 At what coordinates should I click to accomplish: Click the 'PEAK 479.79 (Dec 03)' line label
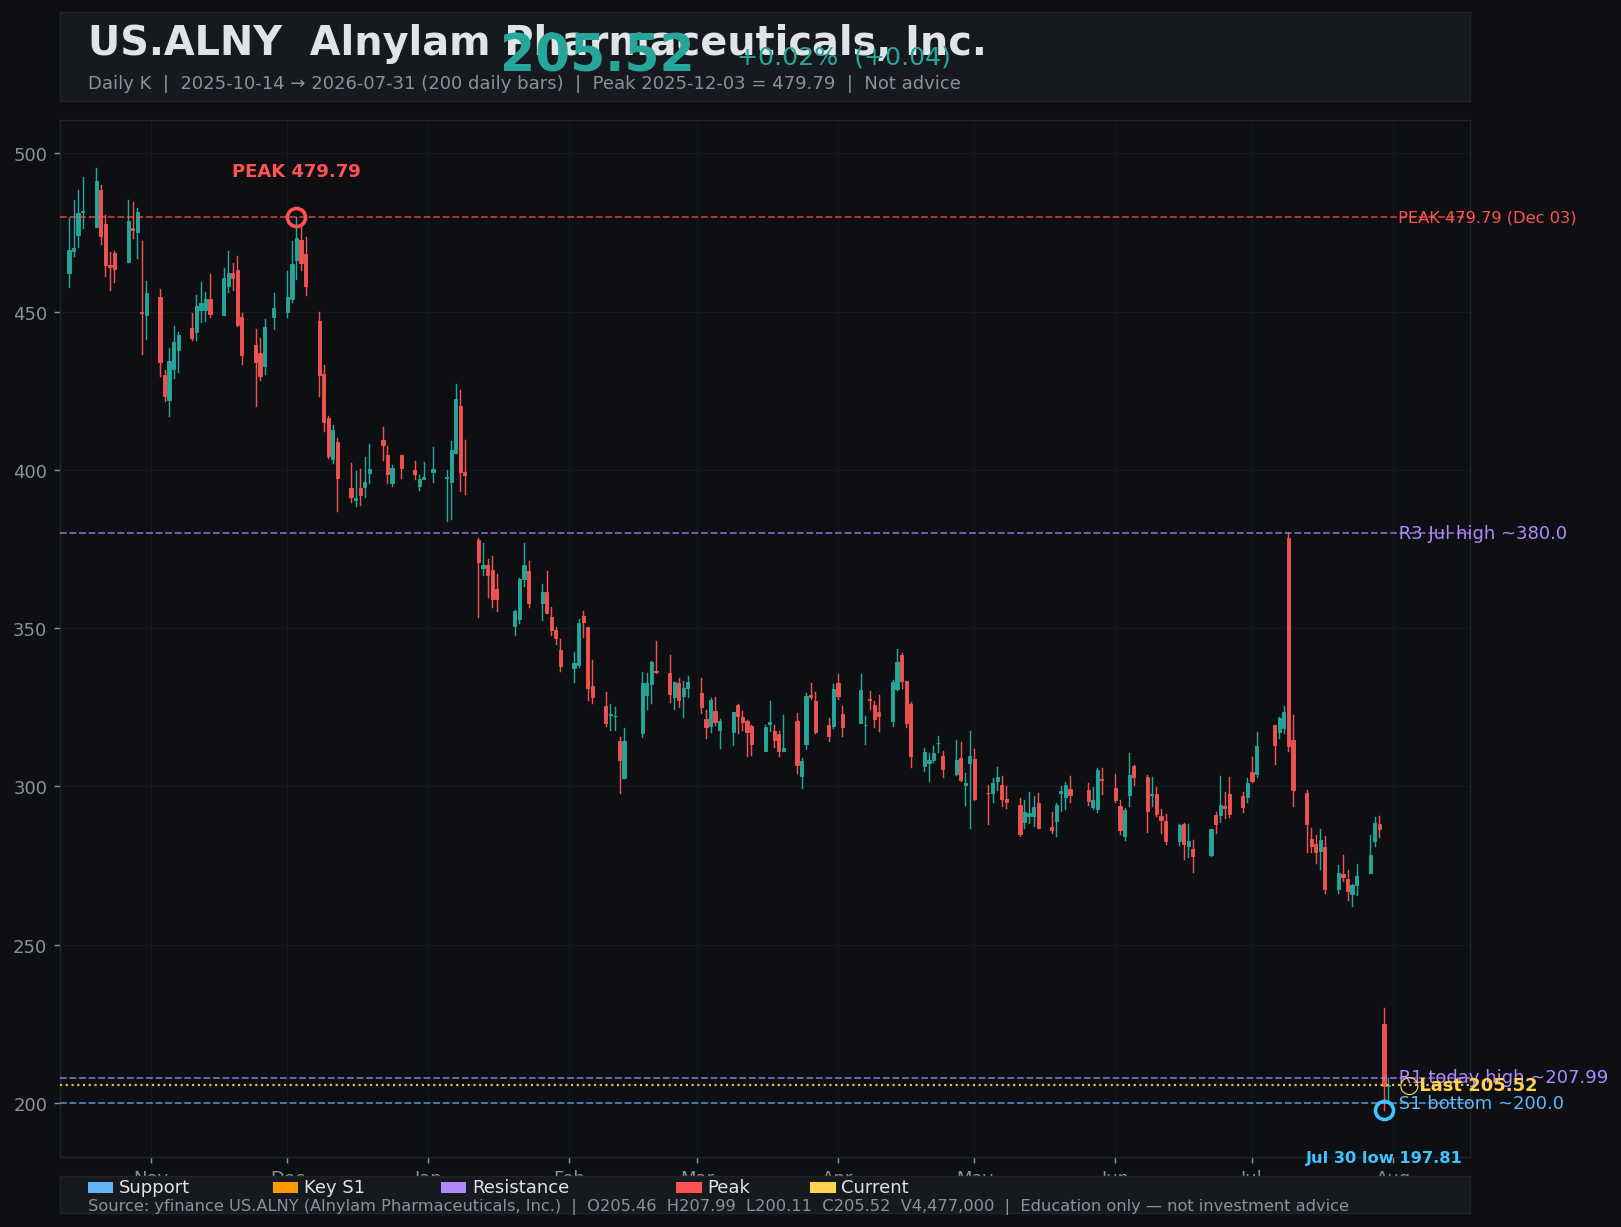pos(1487,217)
